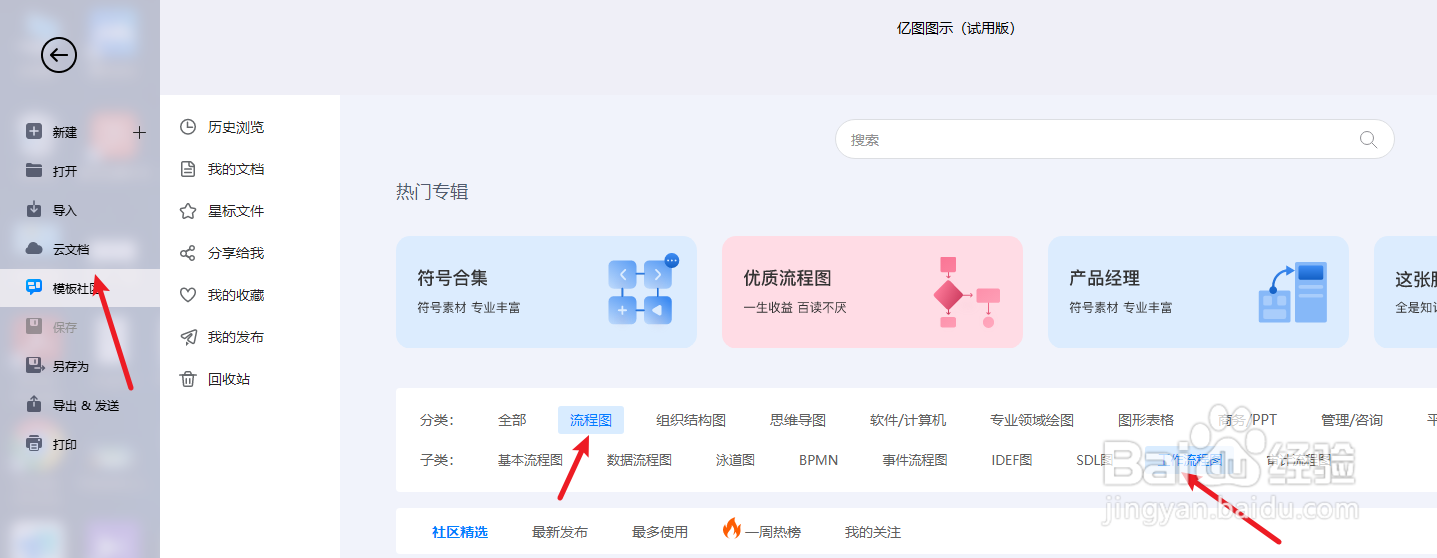Switch to 最多使用 tab
This screenshot has width=1437, height=558.
pos(660,532)
